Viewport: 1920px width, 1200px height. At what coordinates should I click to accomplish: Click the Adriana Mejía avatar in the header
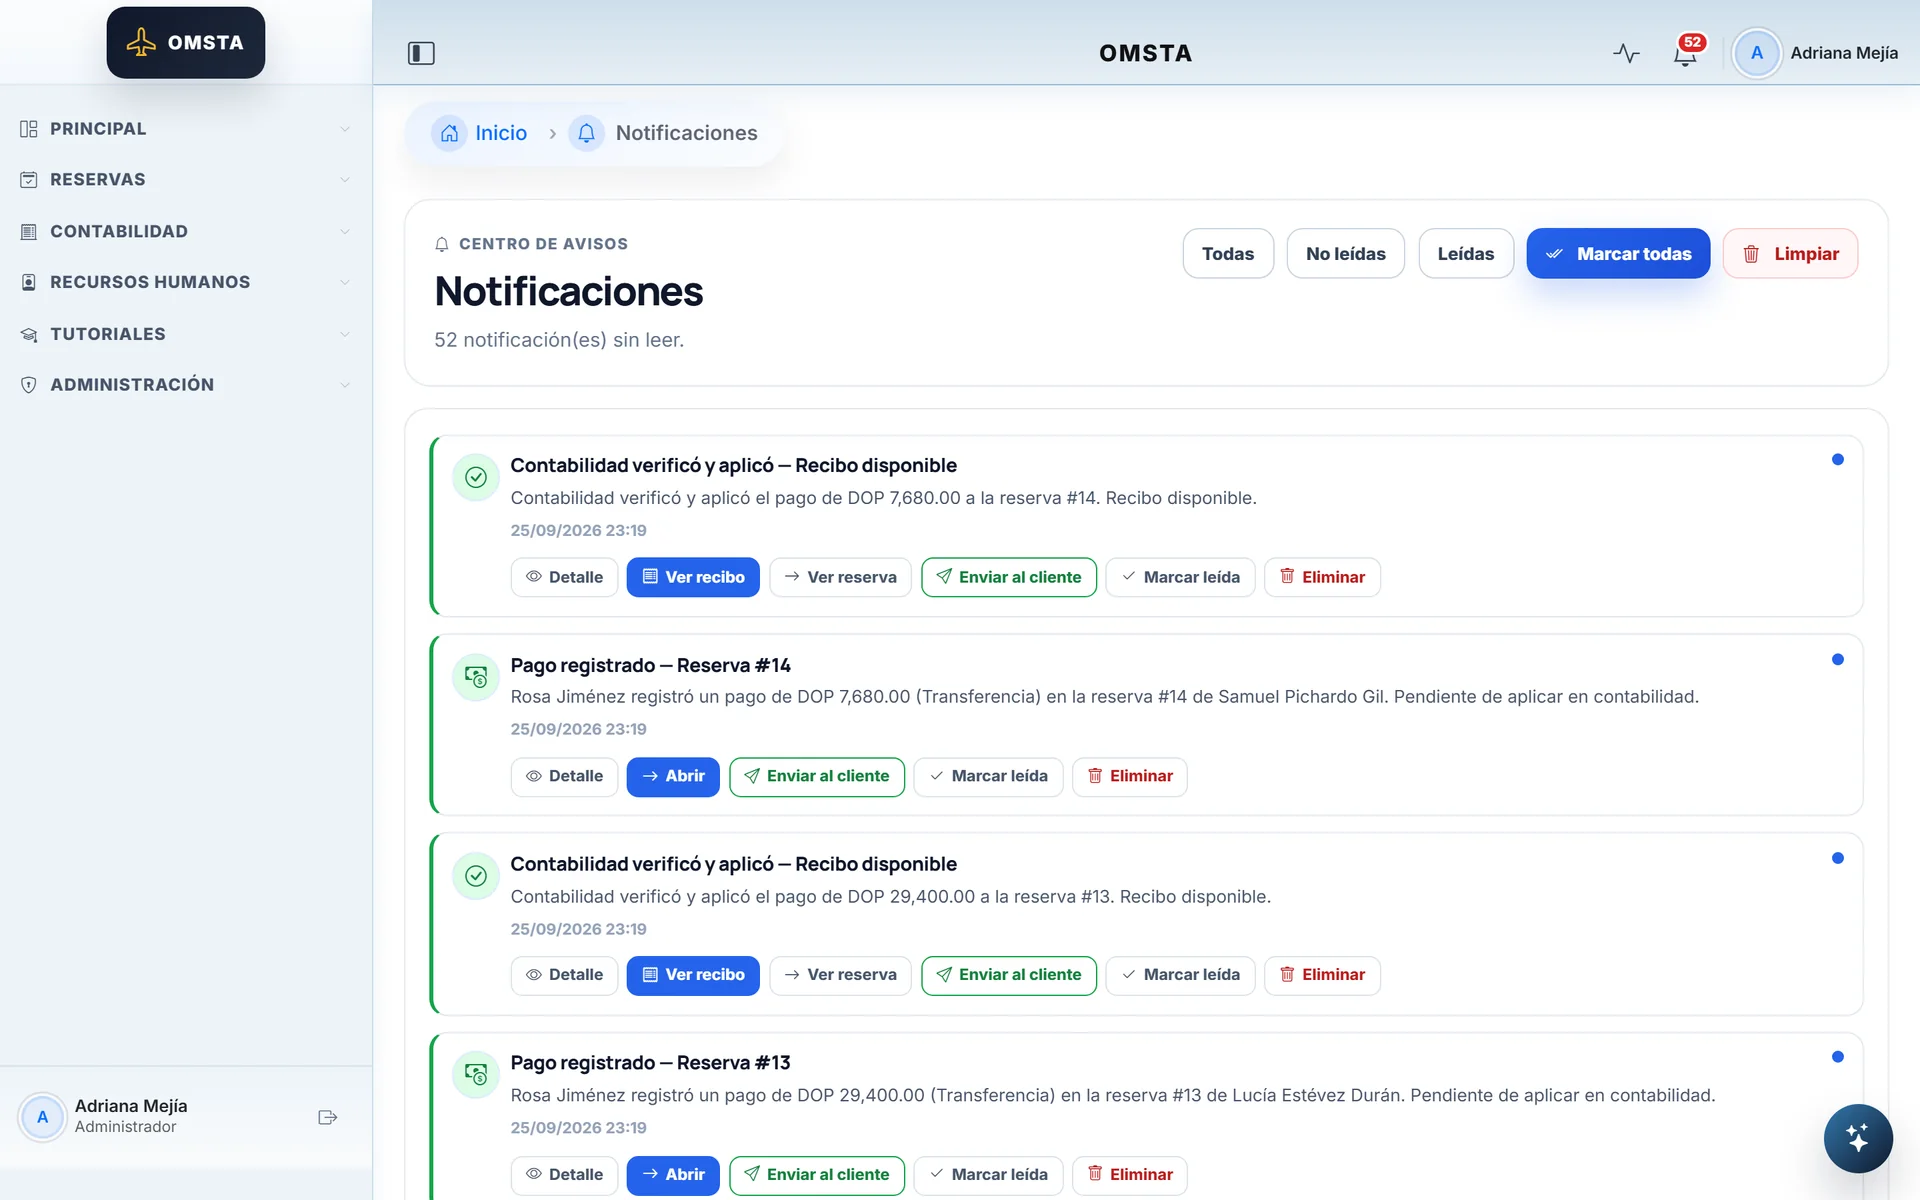(x=1756, y=53)
